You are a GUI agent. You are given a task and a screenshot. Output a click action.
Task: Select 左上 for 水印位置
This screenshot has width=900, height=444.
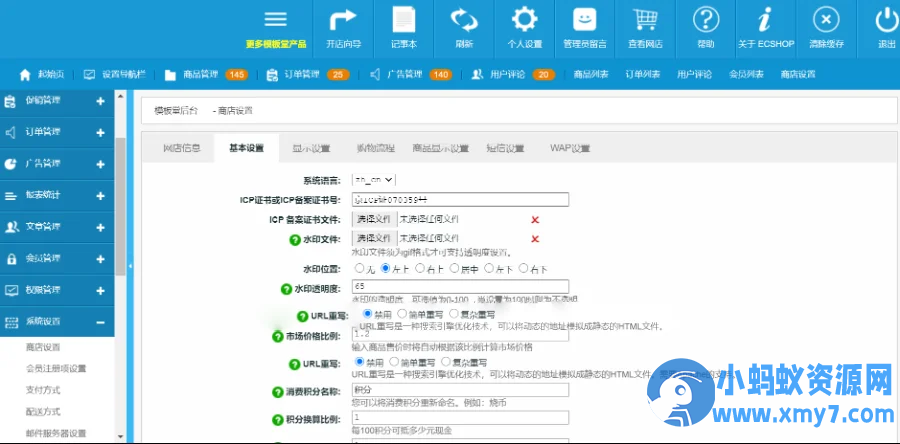point(386,268)
